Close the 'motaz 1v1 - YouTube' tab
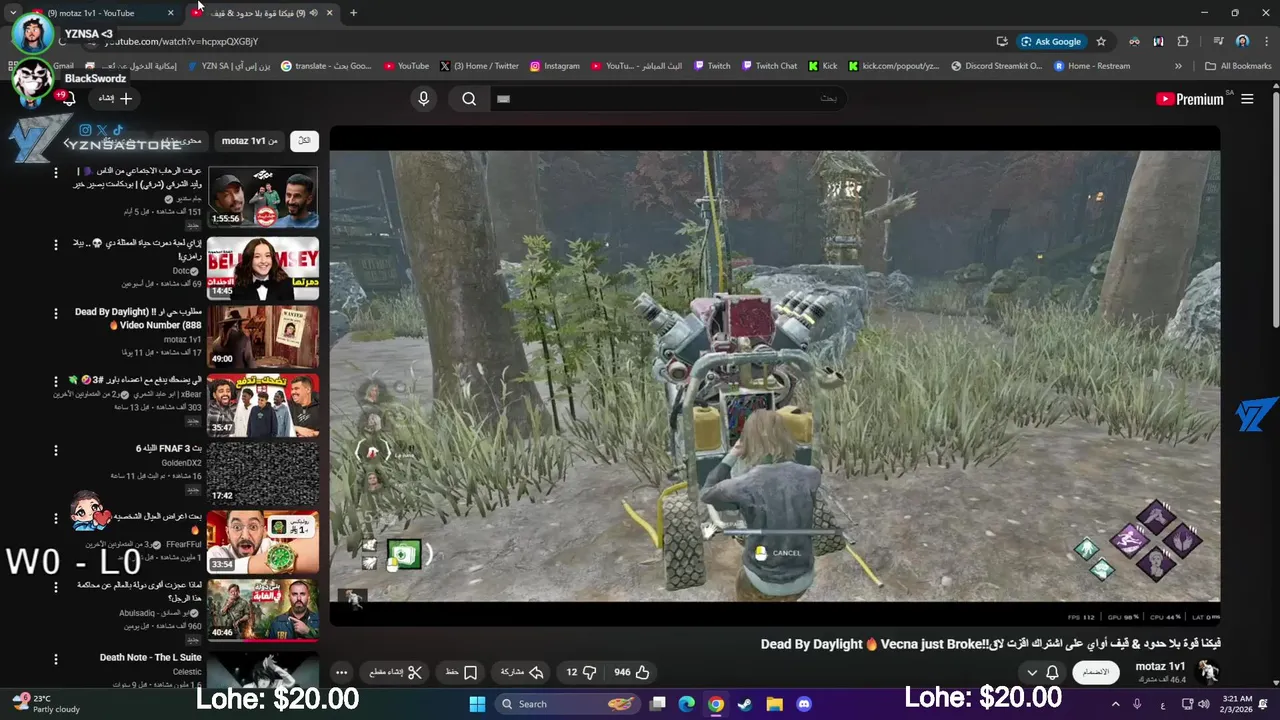The image size is (1280, 720). pyautogui.click(x=170, y=13)
